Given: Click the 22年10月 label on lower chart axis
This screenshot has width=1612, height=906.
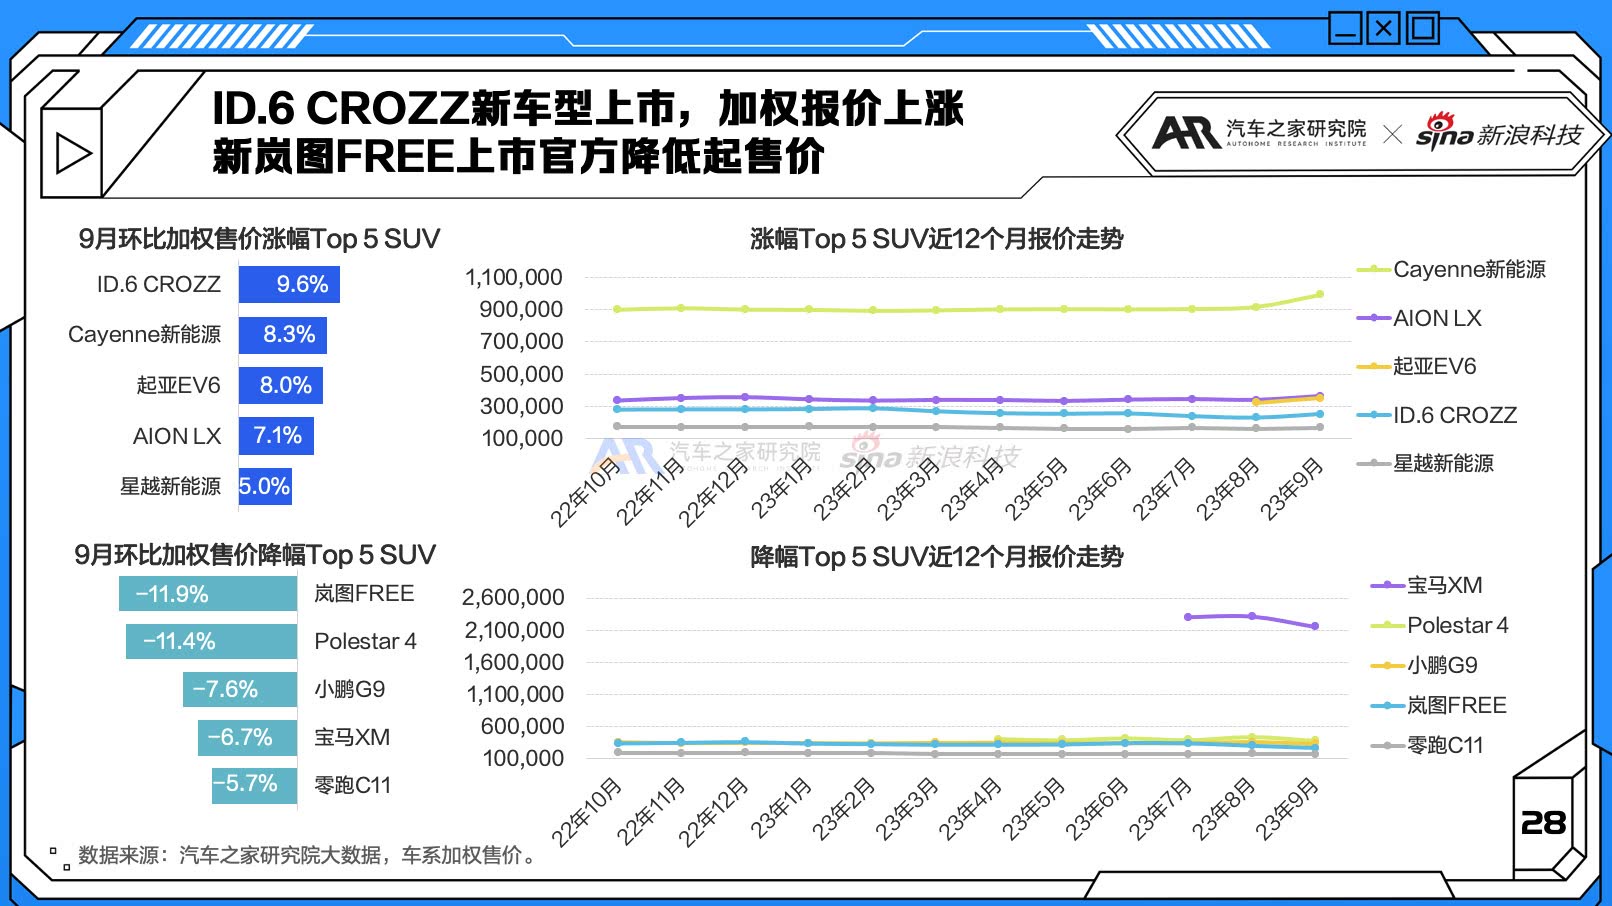Looking at the screenshot, I should [x=587, y=812].
